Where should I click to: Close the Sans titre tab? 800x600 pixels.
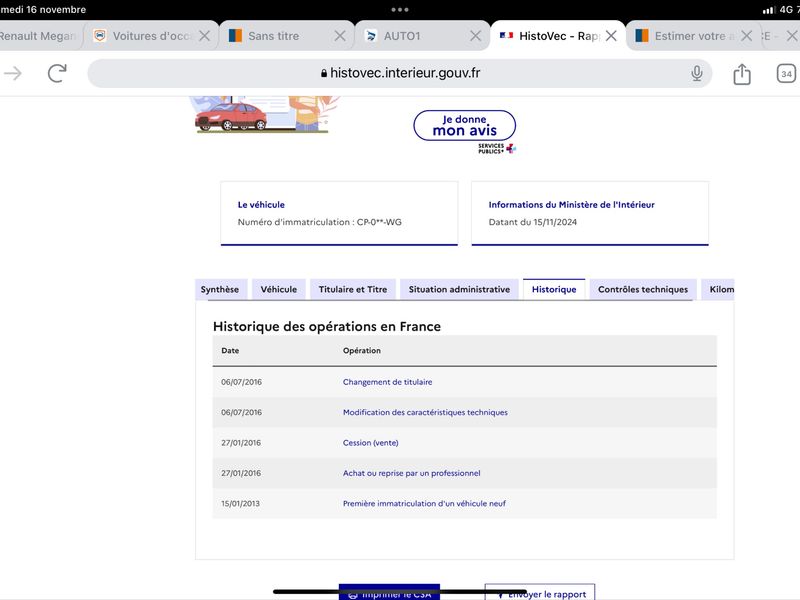[x=340, y=36]
